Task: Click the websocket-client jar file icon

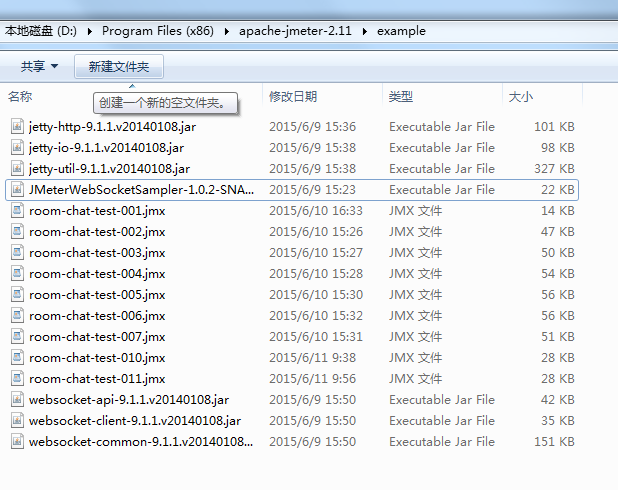Action: (17, 421)
